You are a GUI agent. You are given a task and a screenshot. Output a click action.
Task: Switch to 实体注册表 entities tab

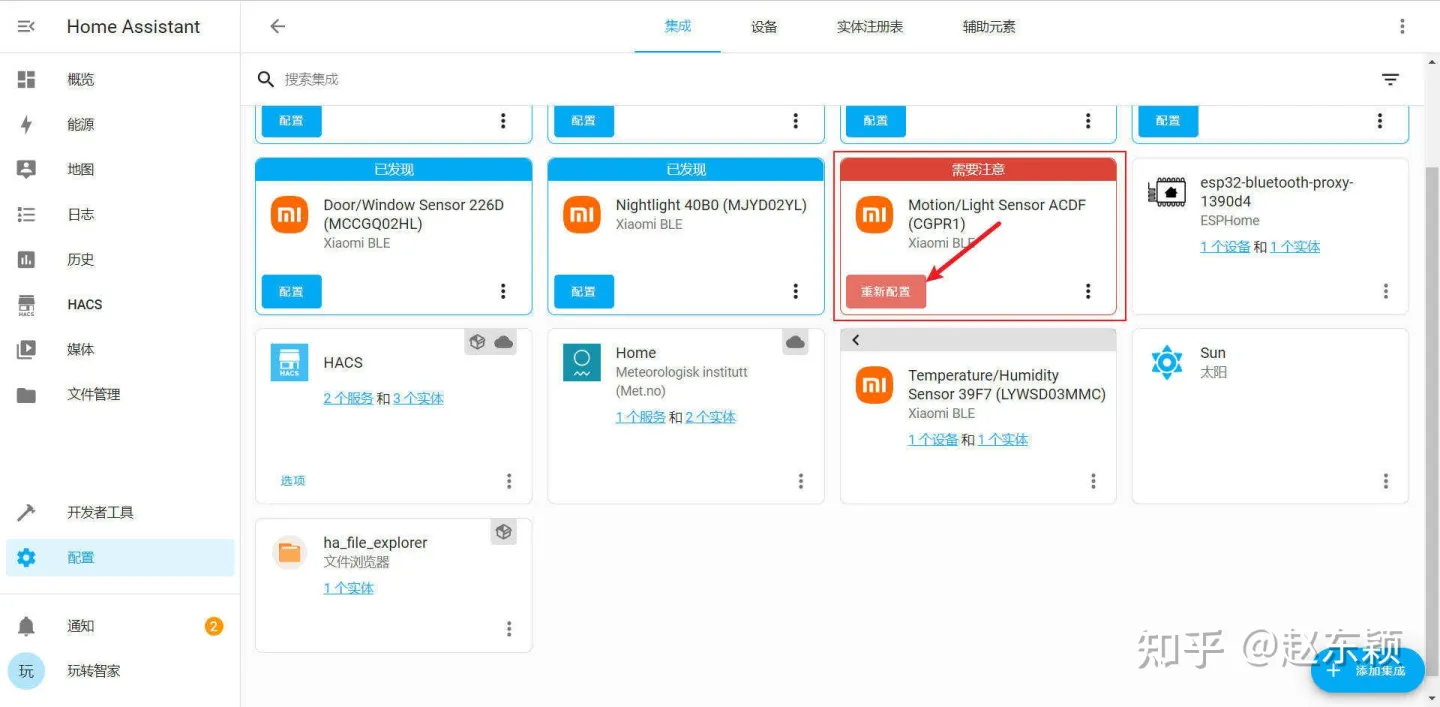(870, 27)
